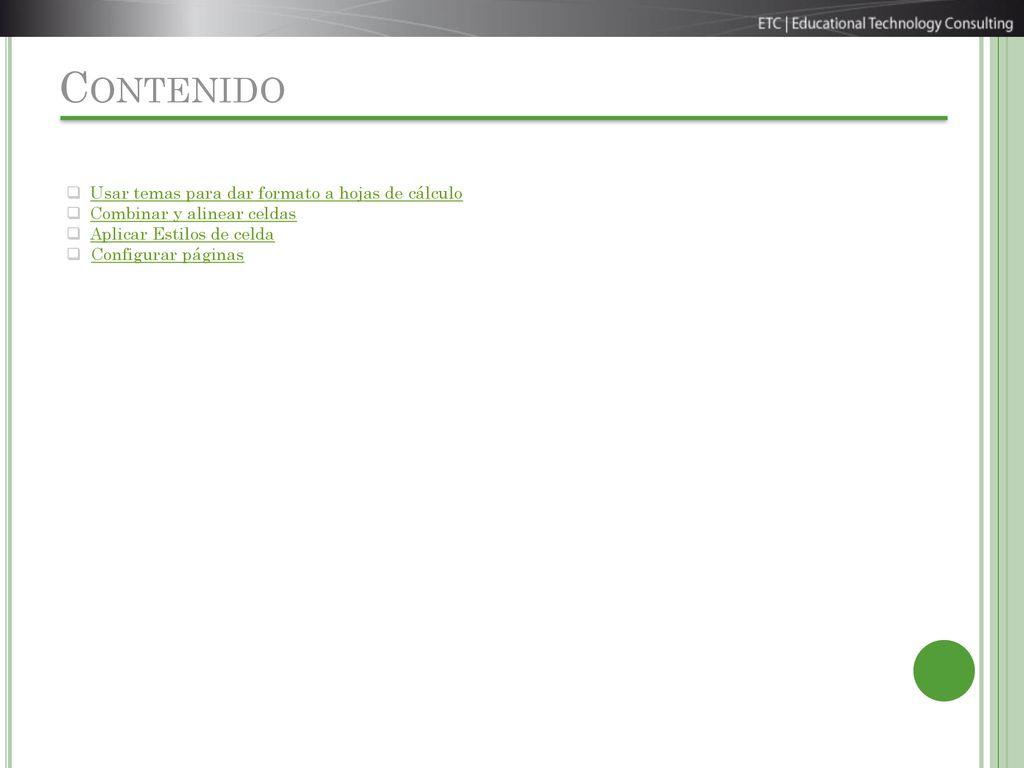1024x768 pixels.
Task: Open link 'Usar temas para dar formato a hojas de cálculo'
Action: tap(276, 193)
